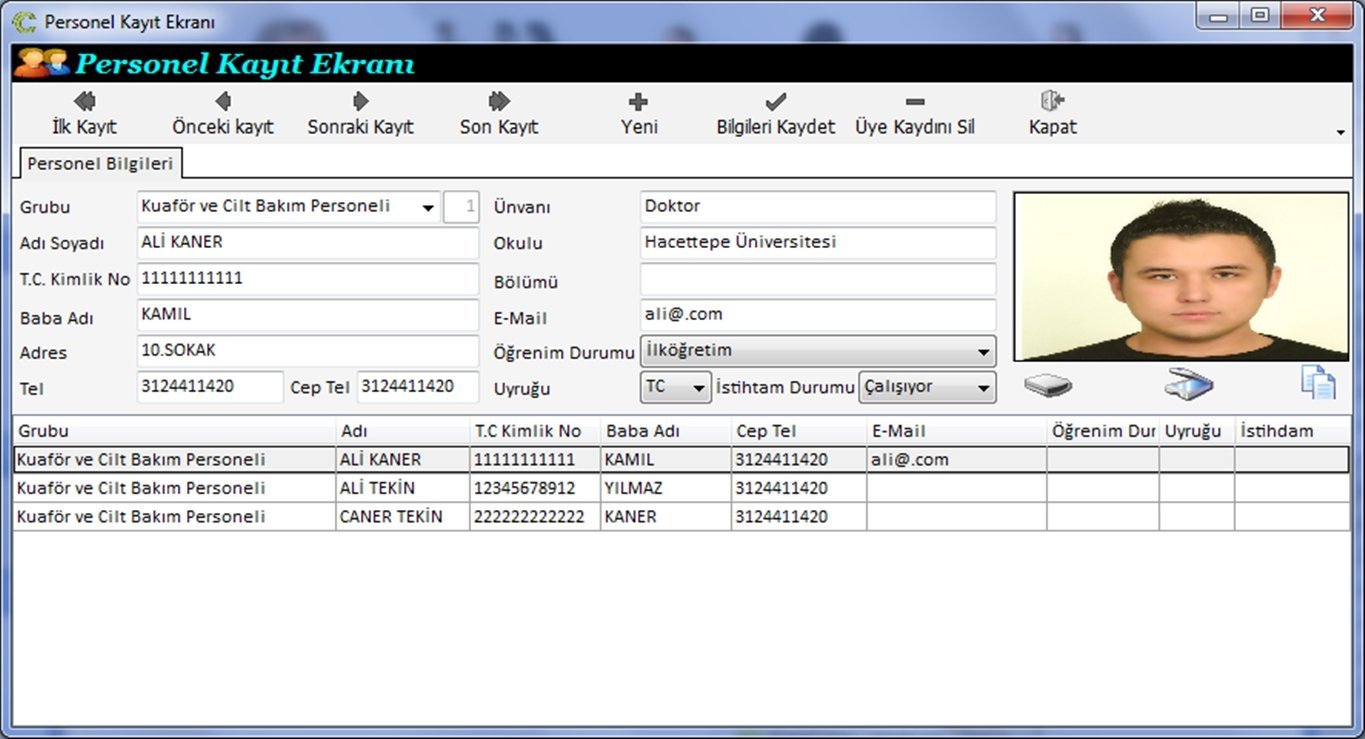Click the Bölümü input field
Image resolution: width=1365 pixels, height=739 pixels.
(817, 279)
